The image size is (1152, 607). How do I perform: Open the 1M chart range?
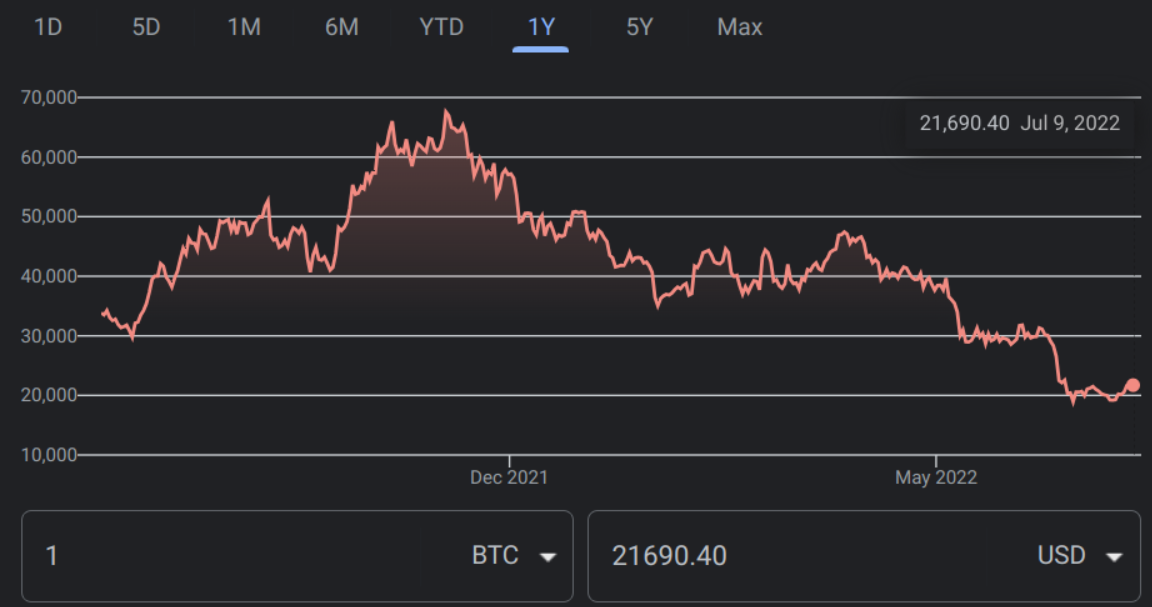click(x=244, y=27)
